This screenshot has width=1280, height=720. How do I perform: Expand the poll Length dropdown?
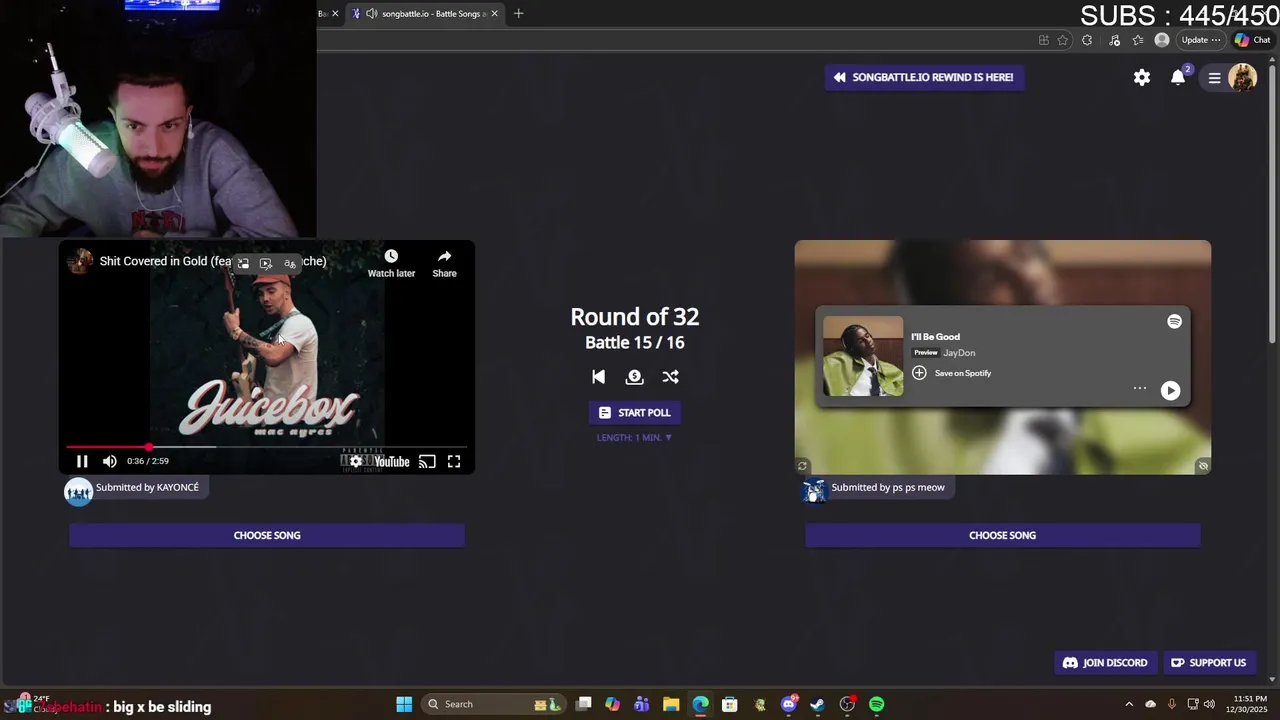tap(634, 437)
